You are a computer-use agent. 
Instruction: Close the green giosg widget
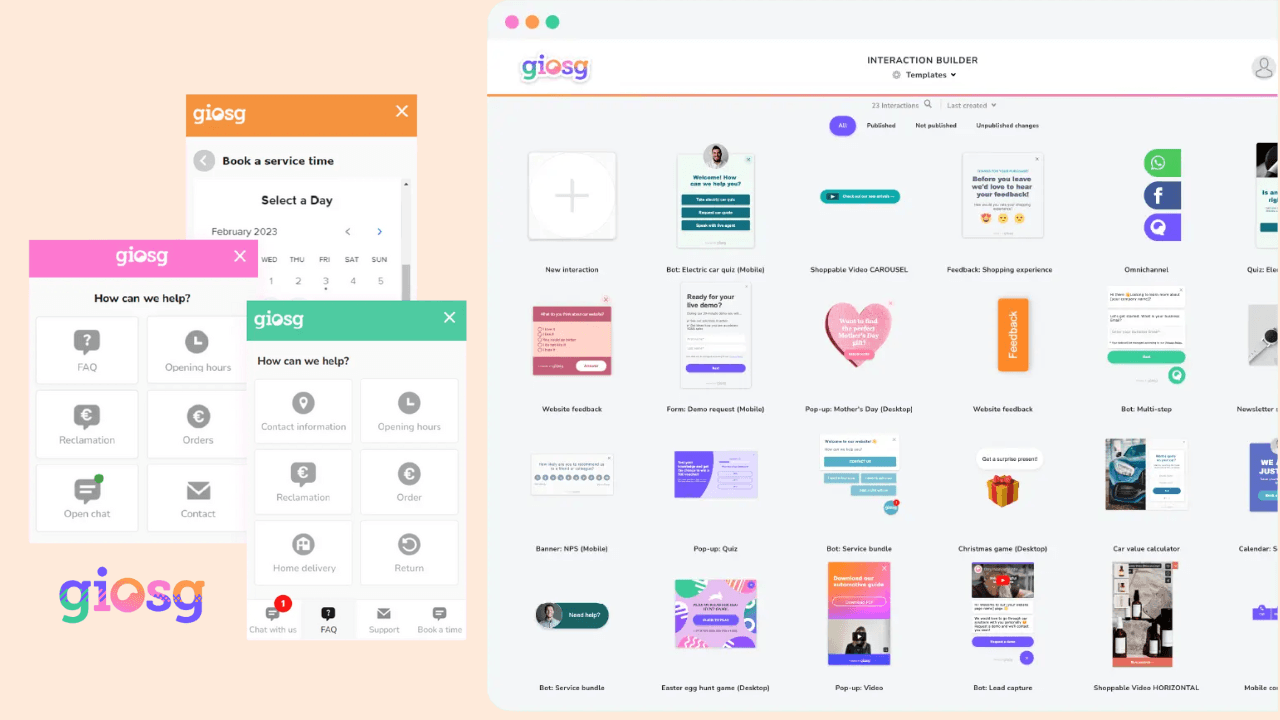[x=449, y=317]
